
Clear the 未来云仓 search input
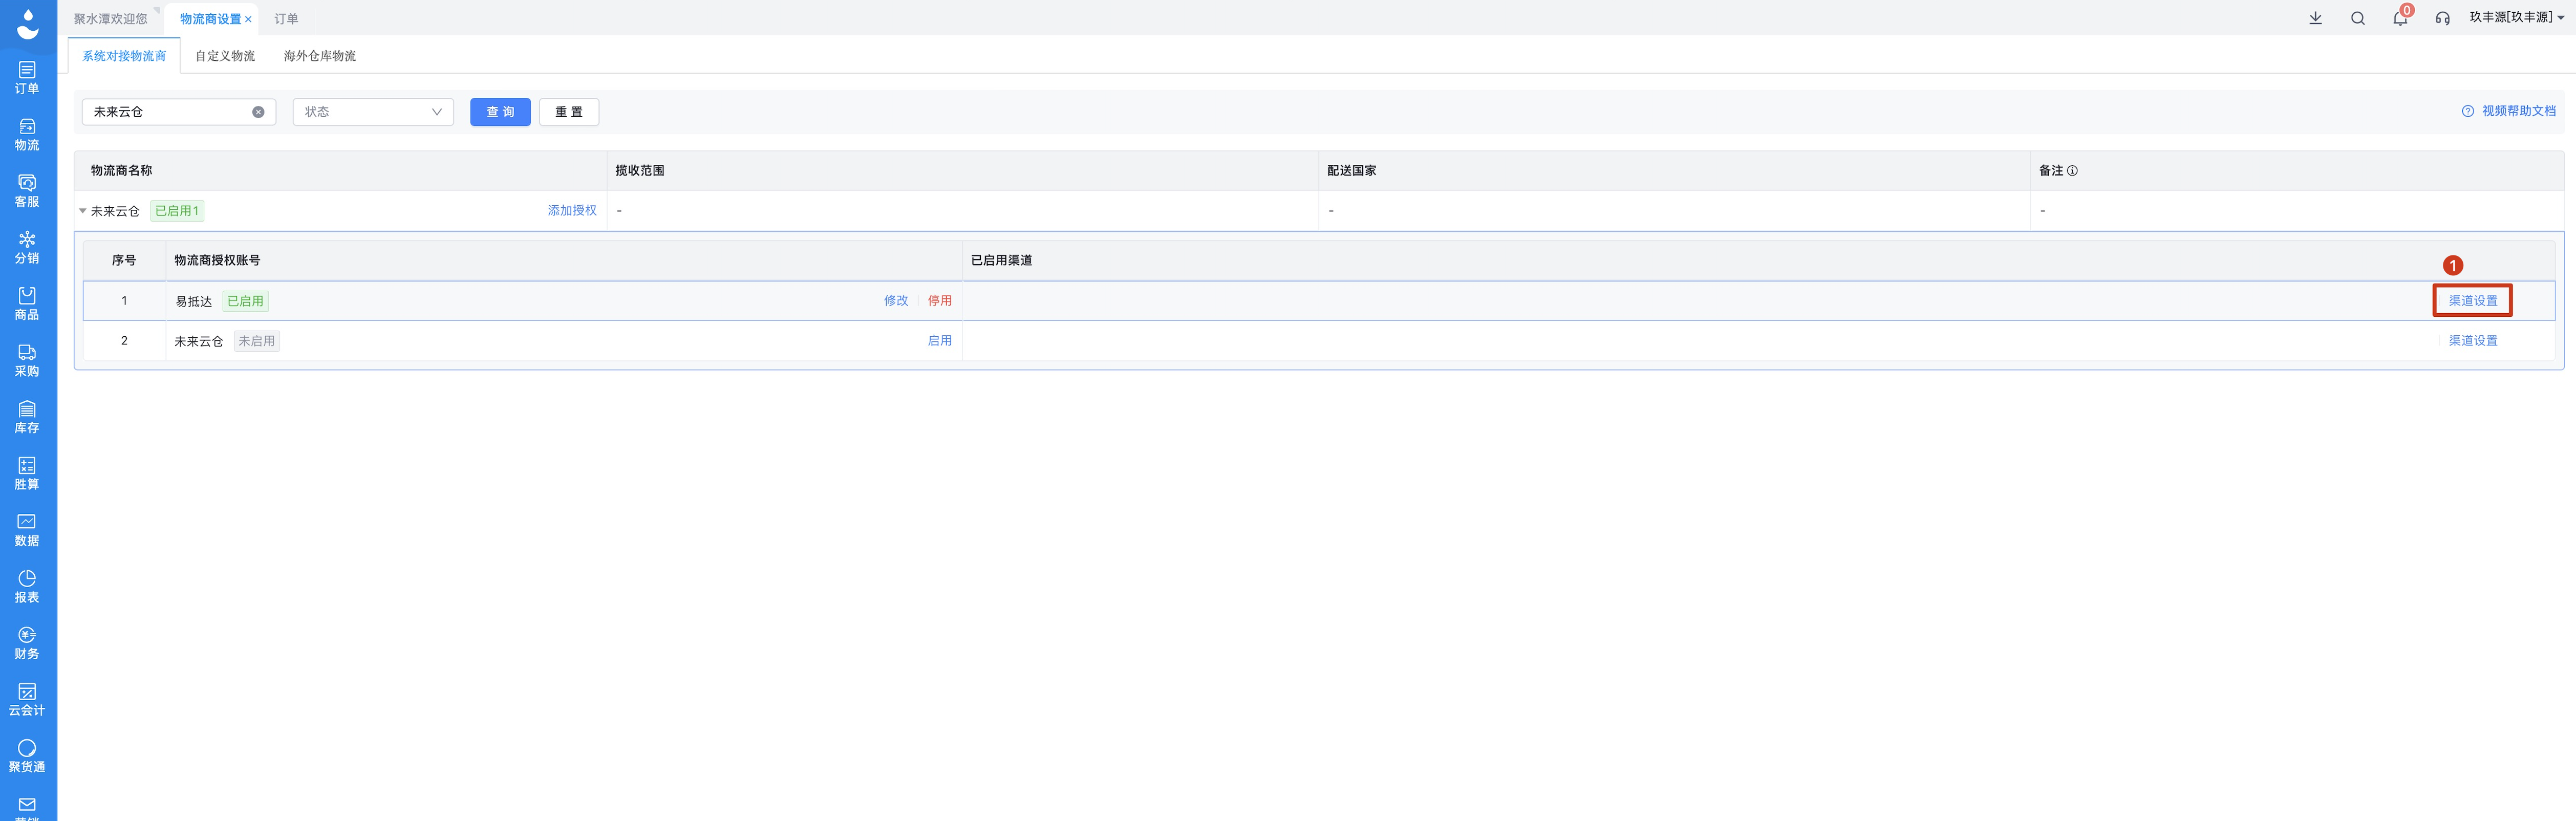point(258,112)
